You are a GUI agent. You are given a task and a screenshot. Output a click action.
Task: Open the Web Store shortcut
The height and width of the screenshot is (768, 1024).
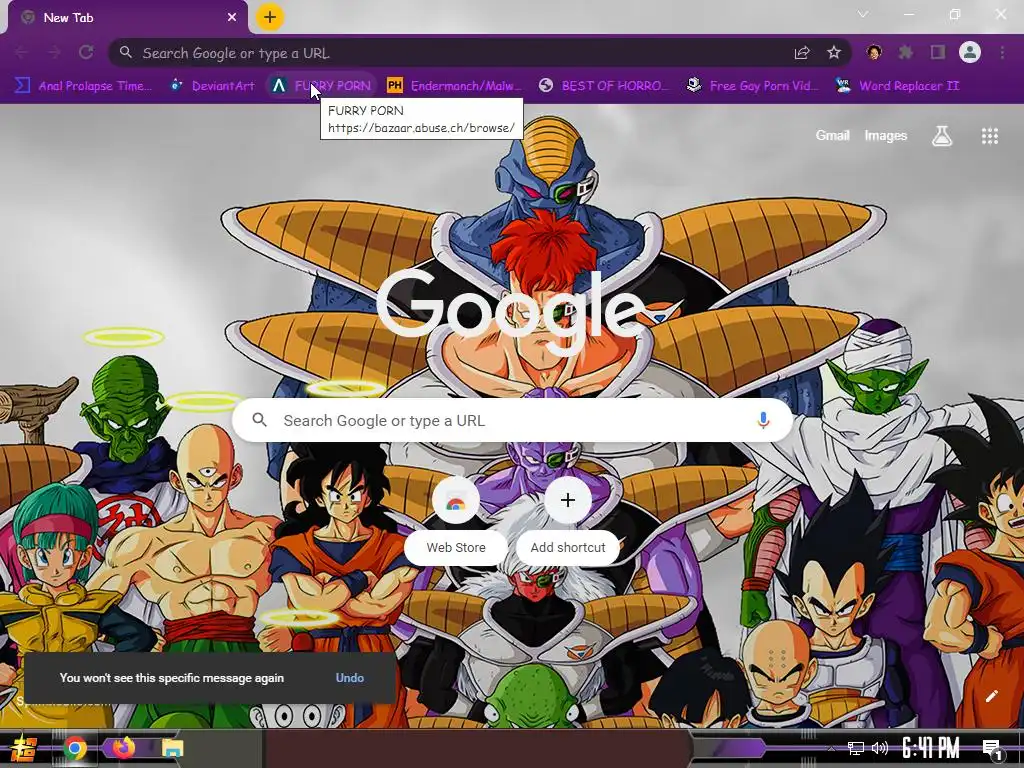click(x=456, y=519)
